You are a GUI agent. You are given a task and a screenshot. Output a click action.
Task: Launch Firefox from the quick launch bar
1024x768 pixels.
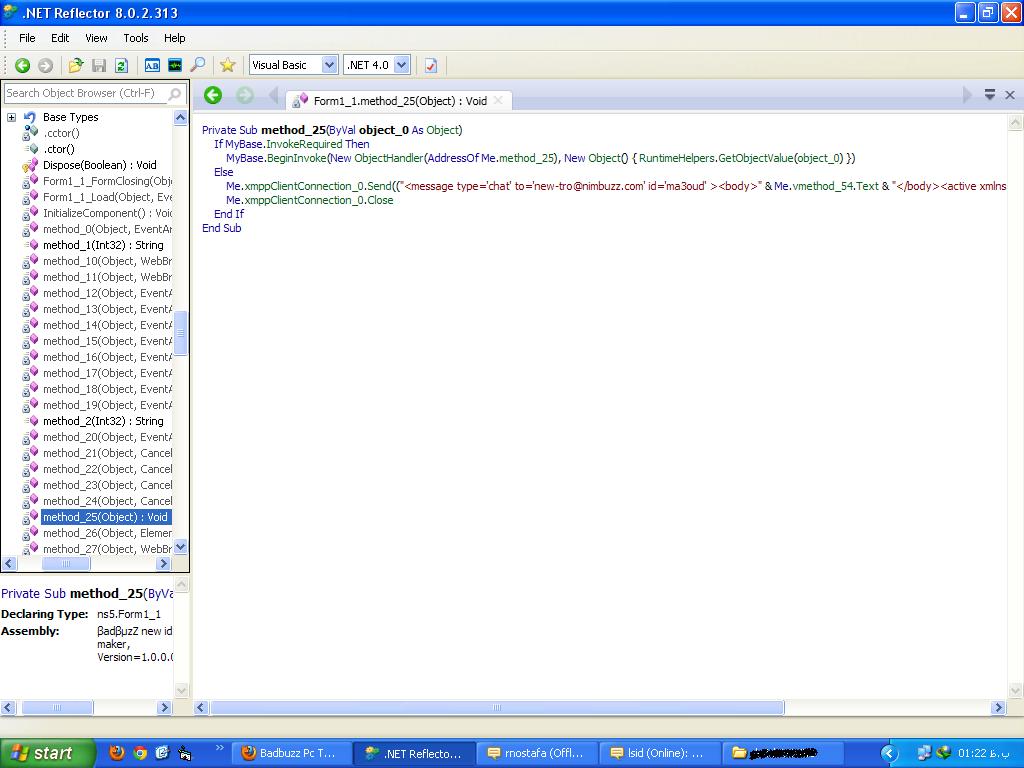tap(116, 752)
